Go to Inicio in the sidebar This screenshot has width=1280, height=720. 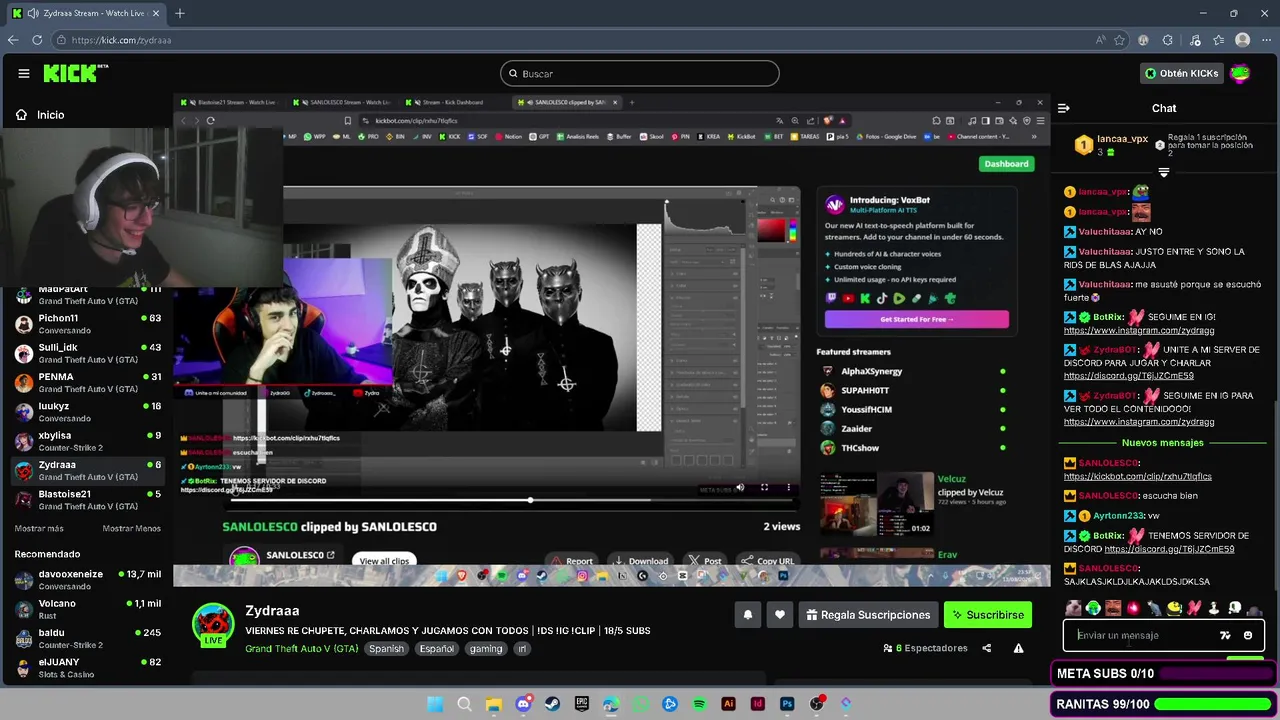coord(40,115)
